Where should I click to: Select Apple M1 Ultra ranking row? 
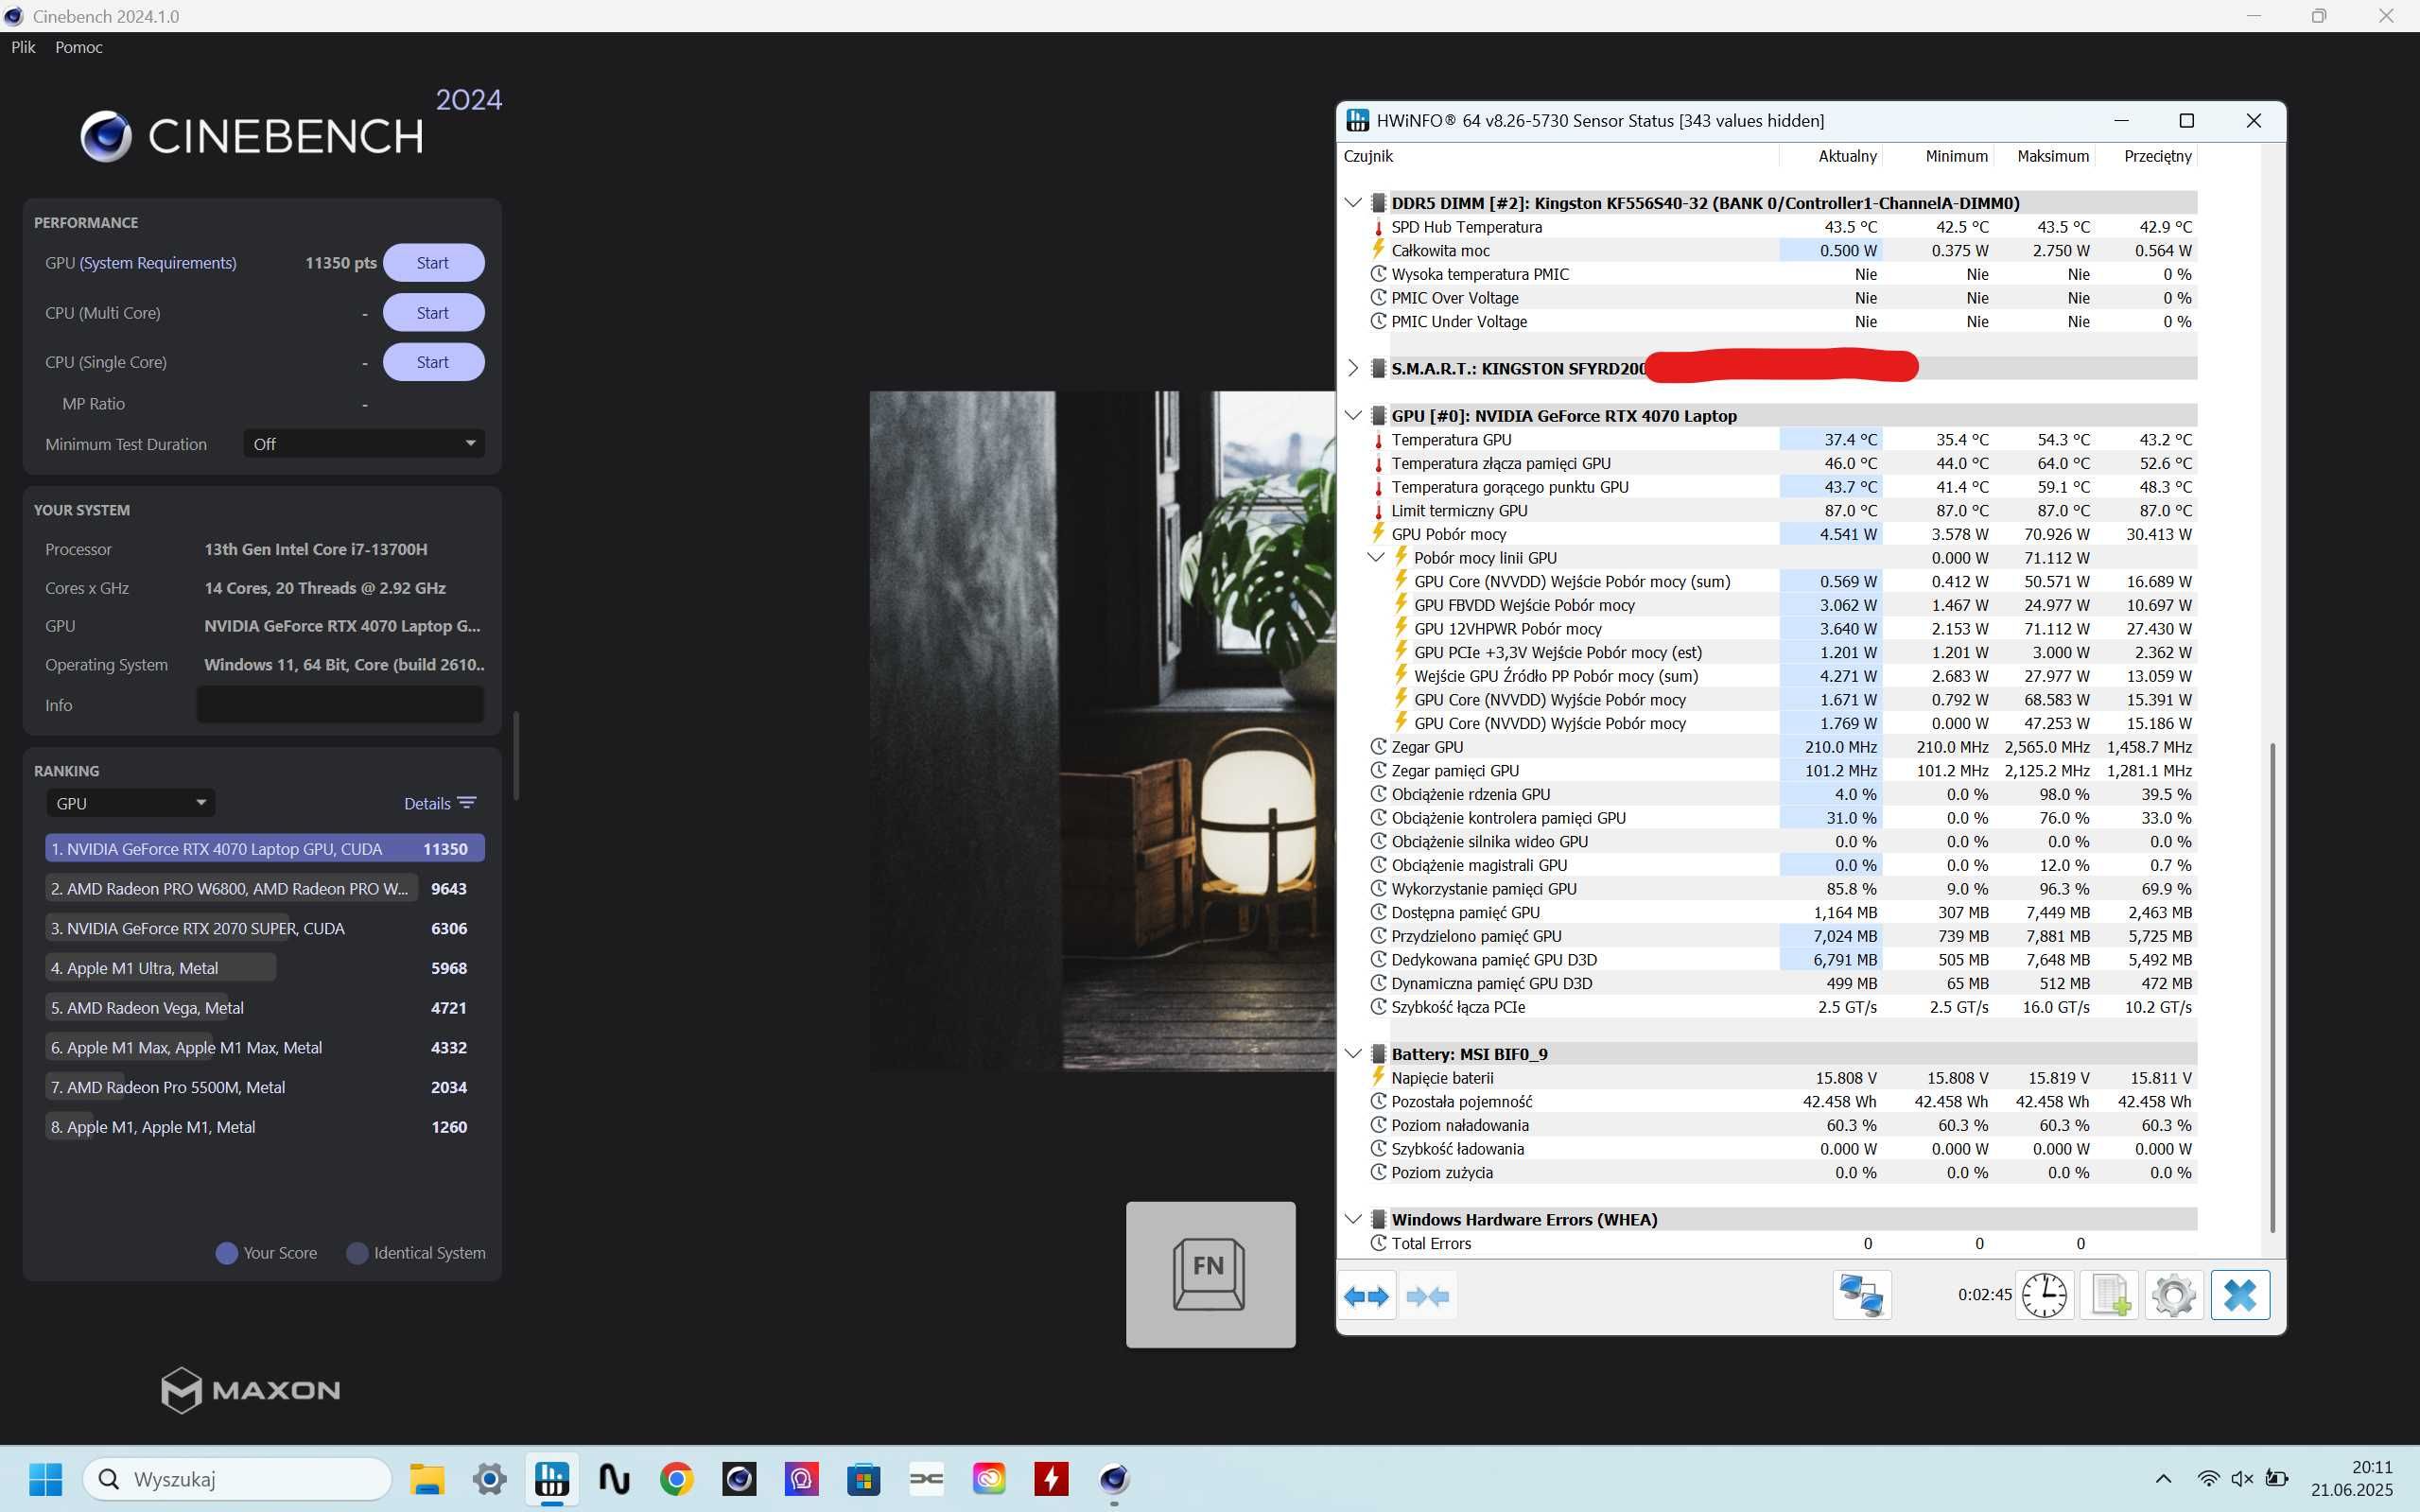click(265, 968)
